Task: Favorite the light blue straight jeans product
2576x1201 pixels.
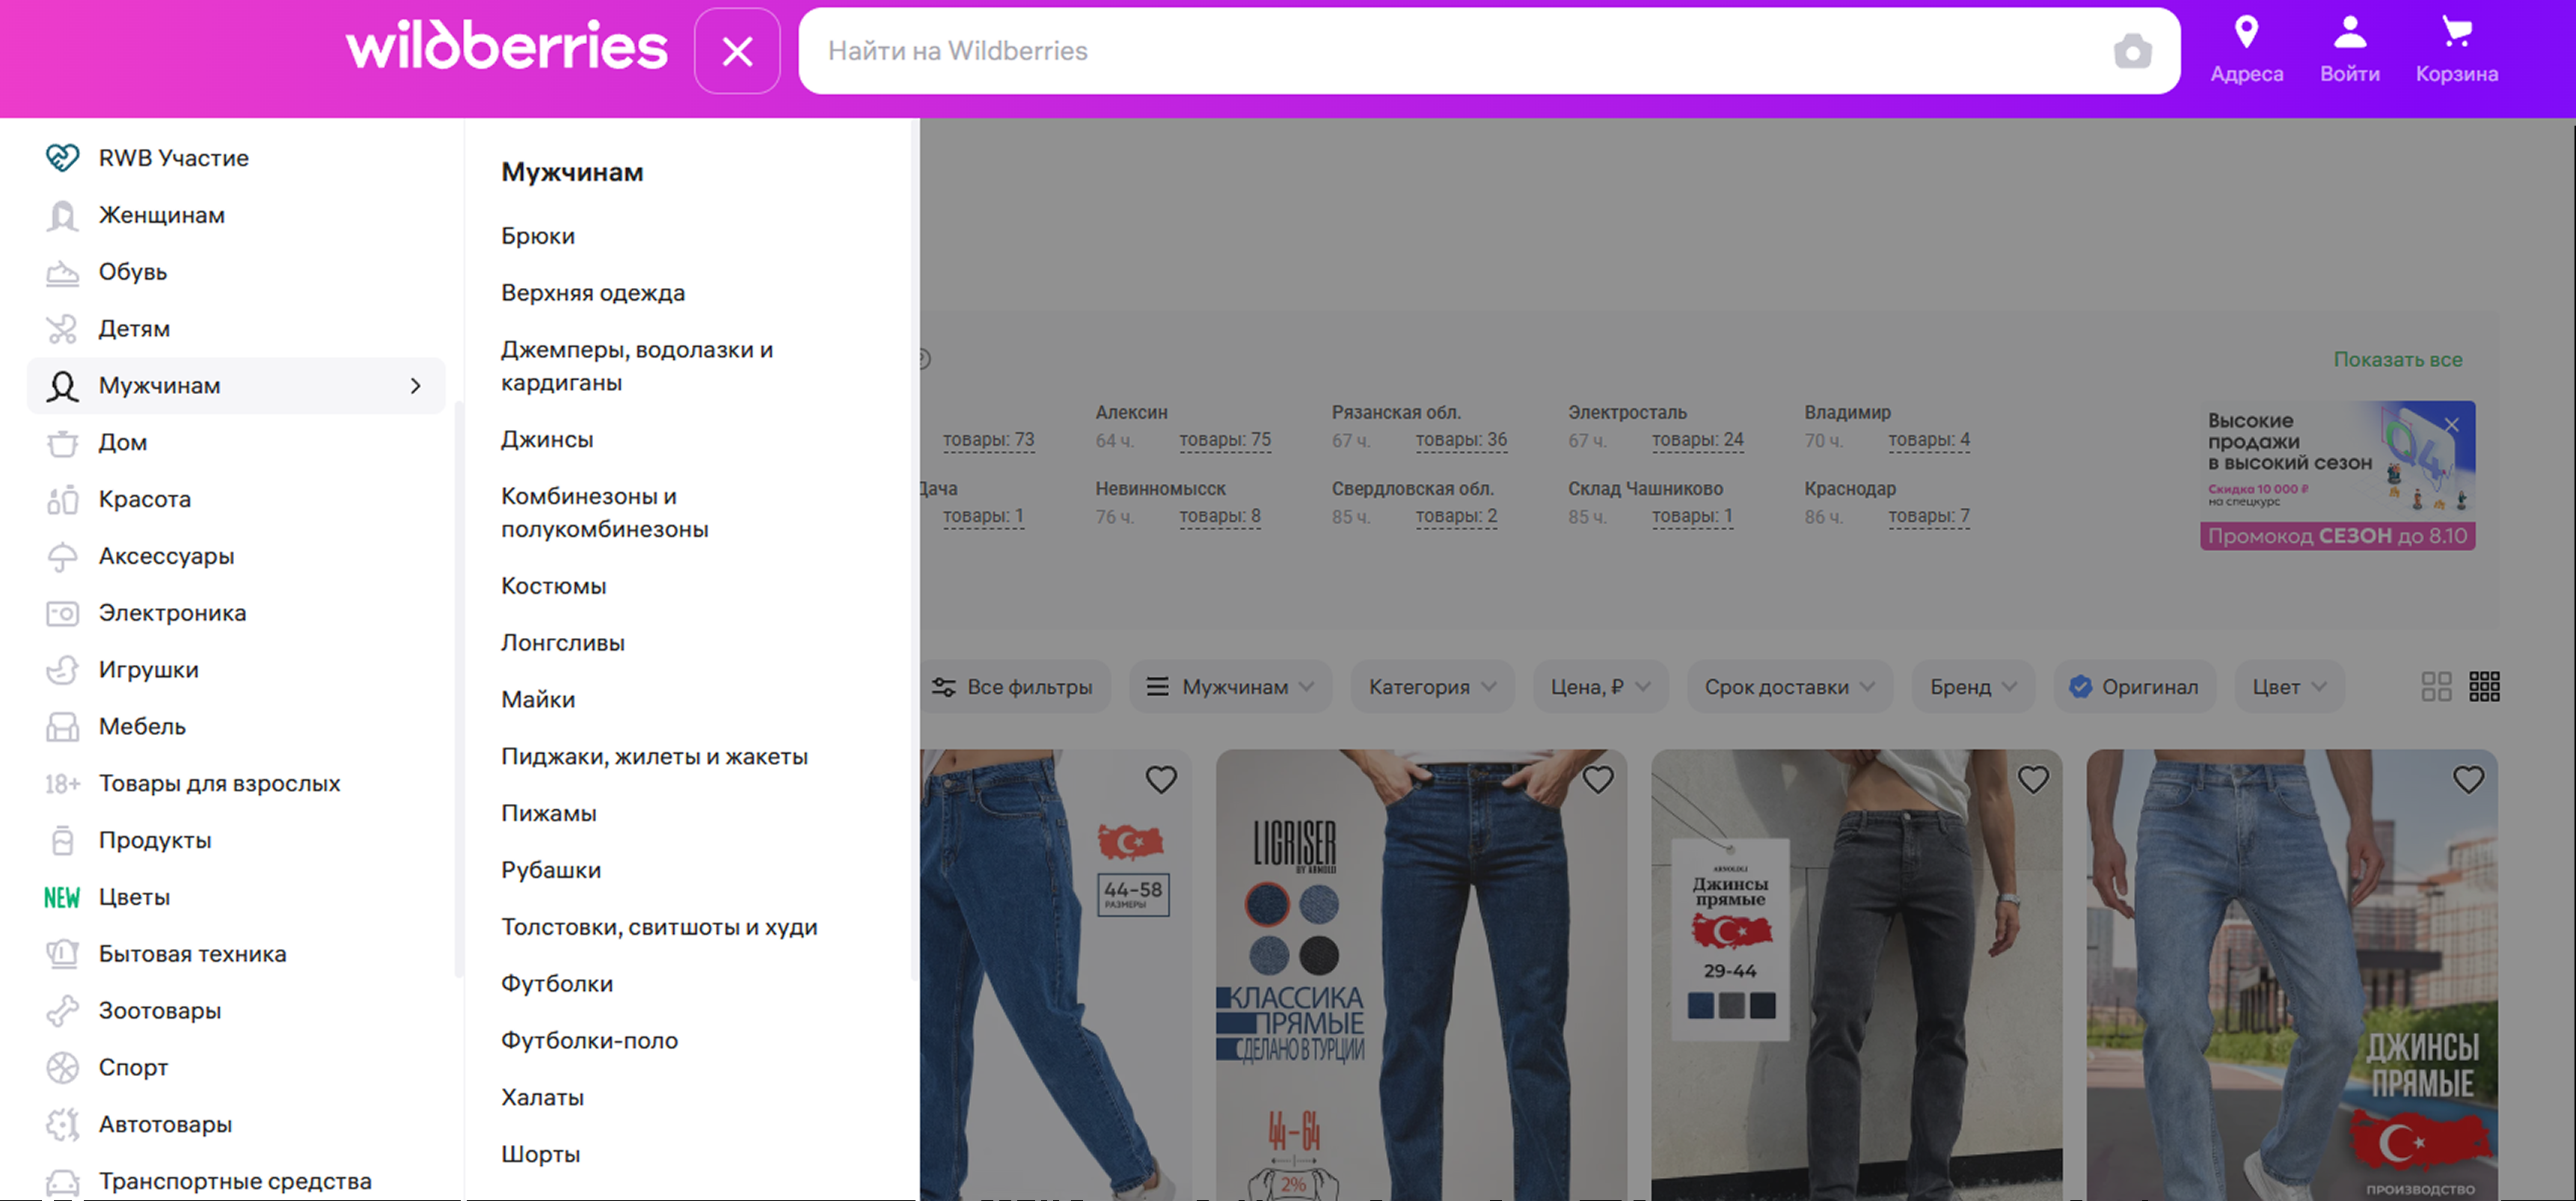Action: (x=2468, y=779)
